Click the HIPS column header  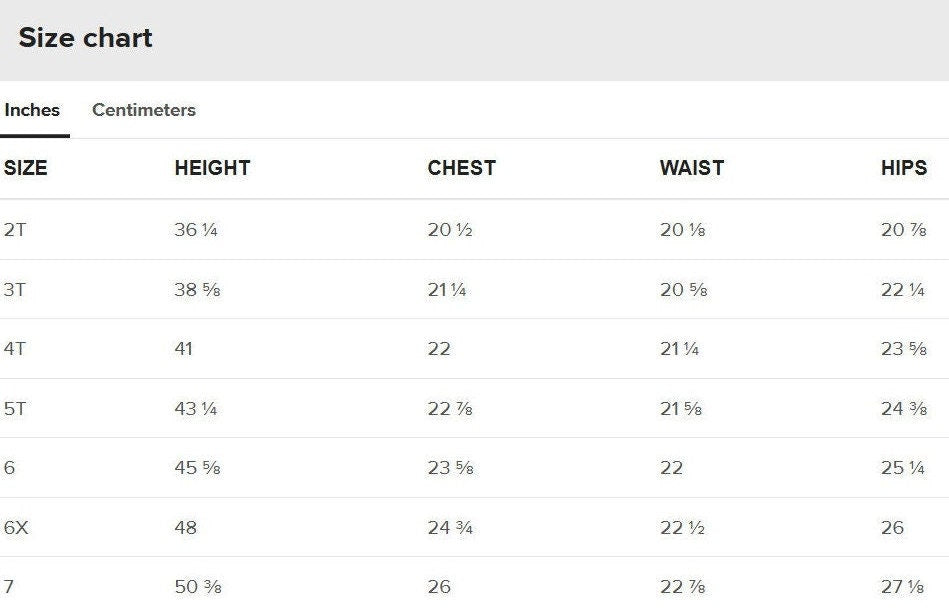(x=903, y=168)
